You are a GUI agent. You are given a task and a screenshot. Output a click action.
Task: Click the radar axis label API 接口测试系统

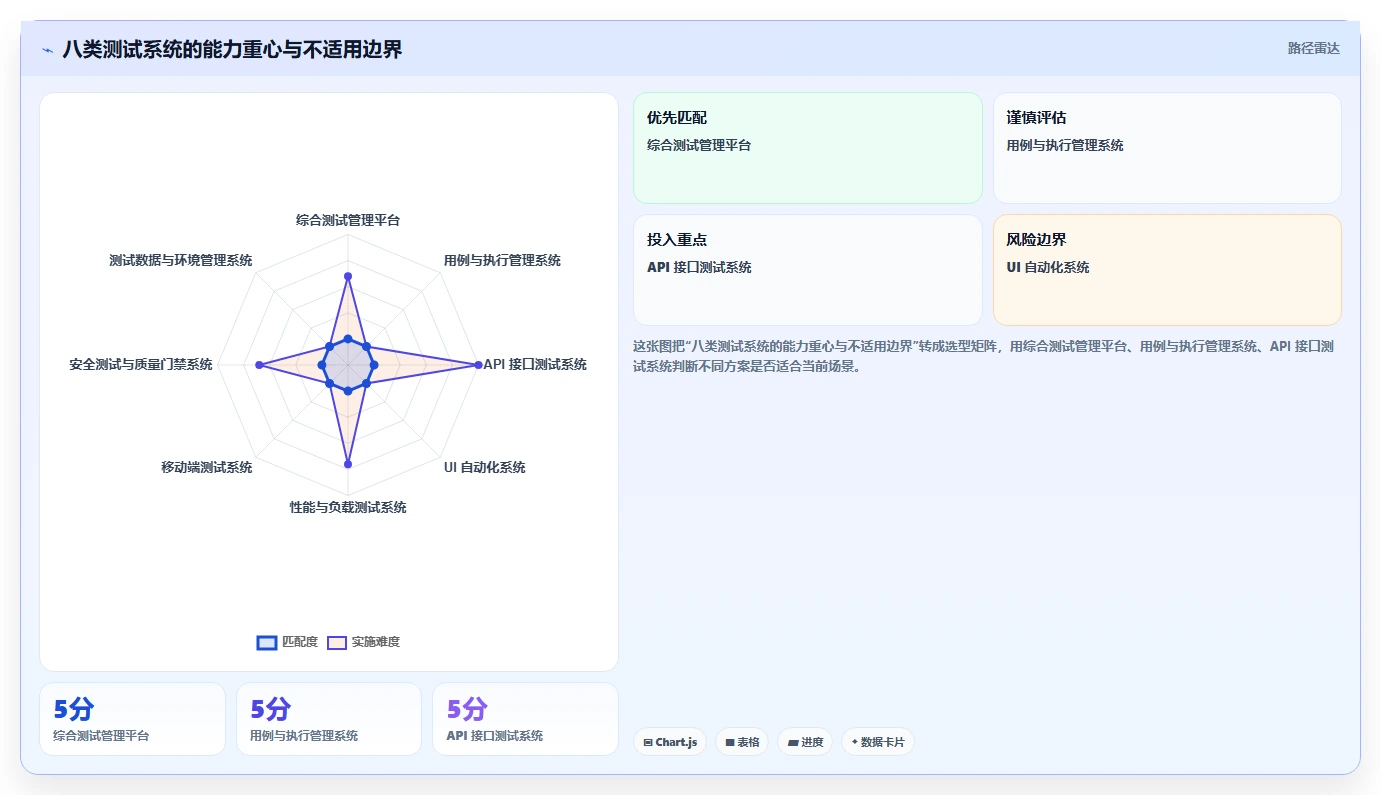pyautogui.click(x=535, y=364)
